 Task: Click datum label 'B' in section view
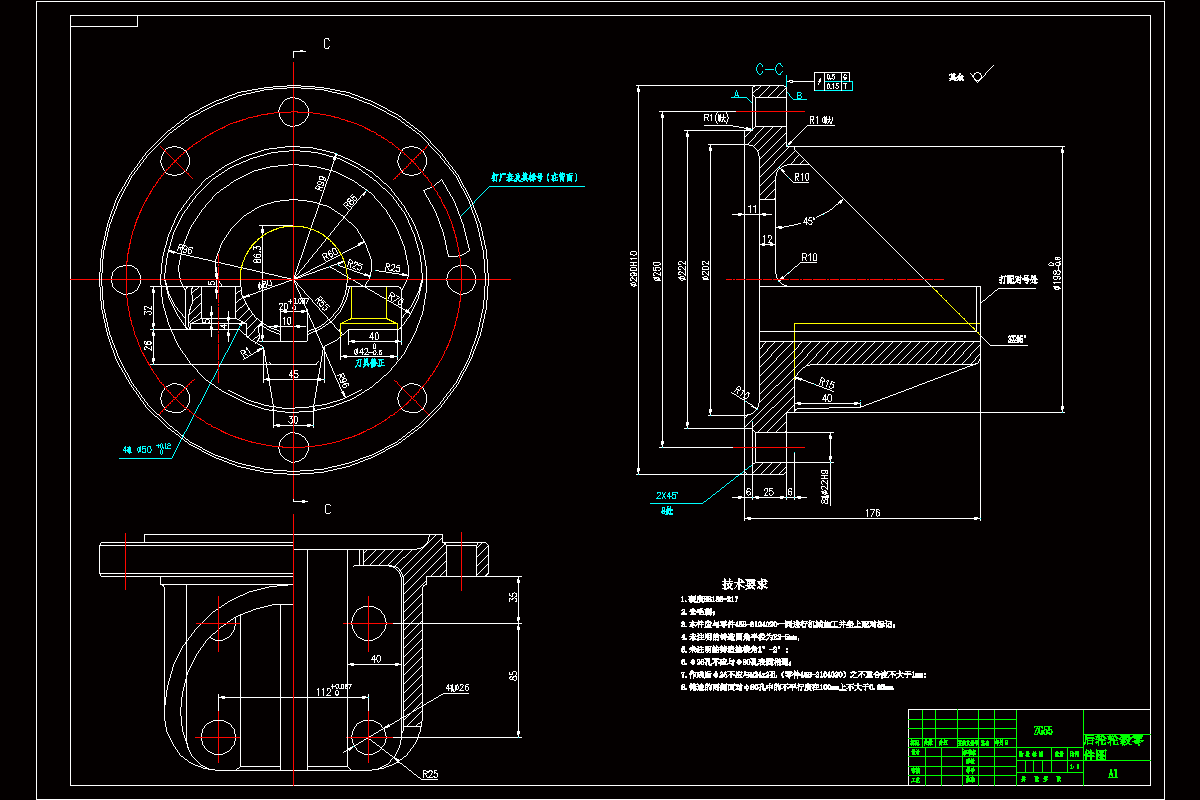pos(798,95)
